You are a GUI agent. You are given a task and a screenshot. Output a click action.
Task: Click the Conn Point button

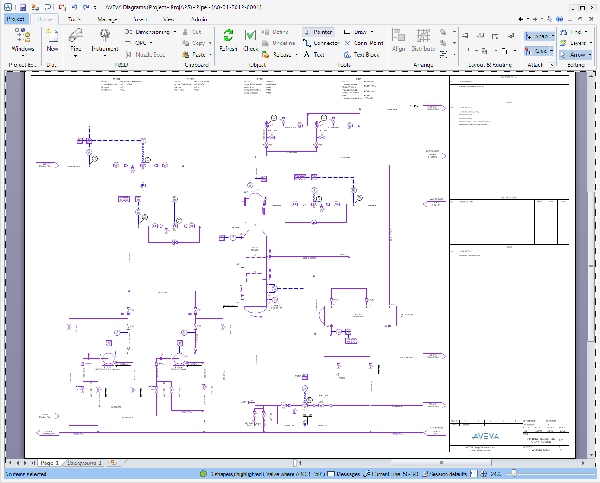pos(361,43)
